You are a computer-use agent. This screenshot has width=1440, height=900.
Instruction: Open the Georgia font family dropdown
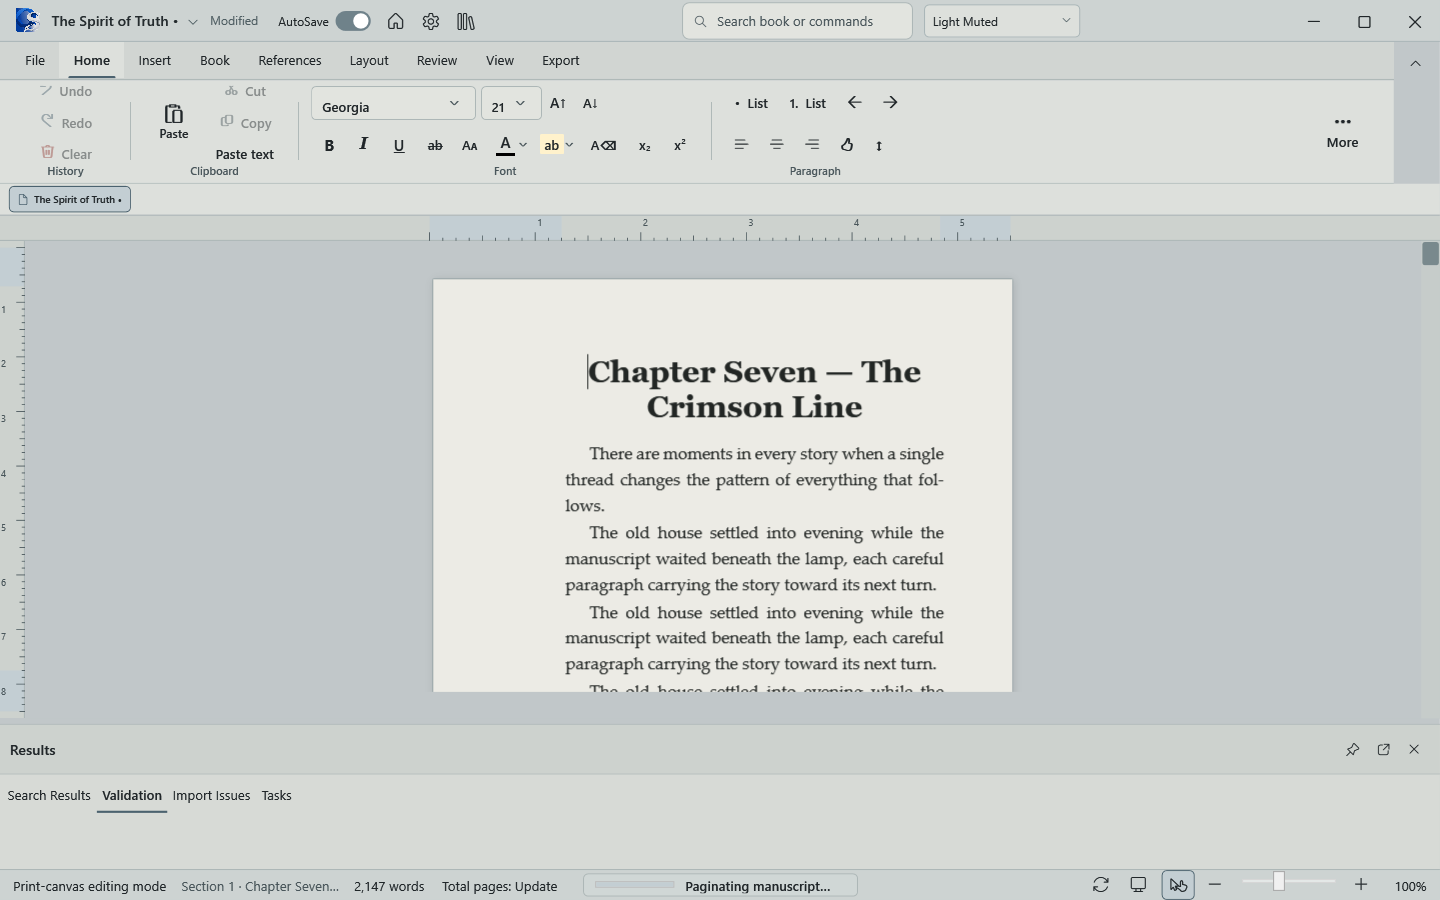click(x=393, y=103)
